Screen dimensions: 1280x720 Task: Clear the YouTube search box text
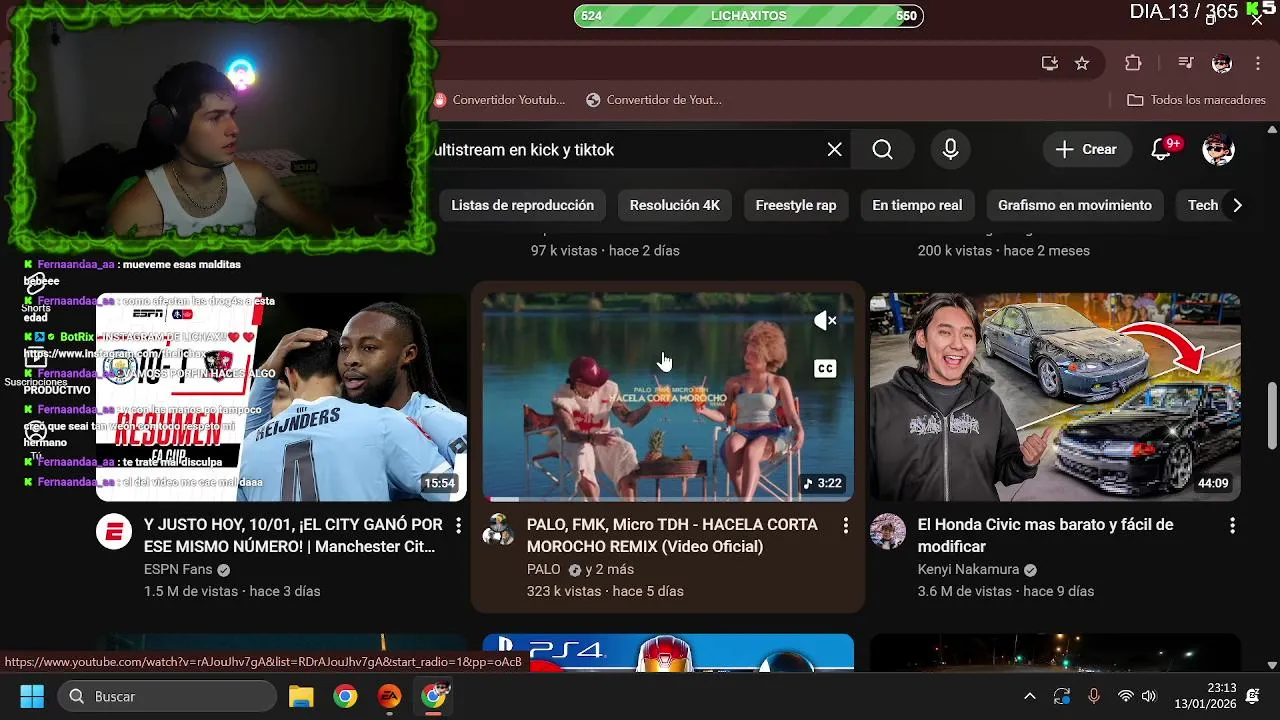835,150
